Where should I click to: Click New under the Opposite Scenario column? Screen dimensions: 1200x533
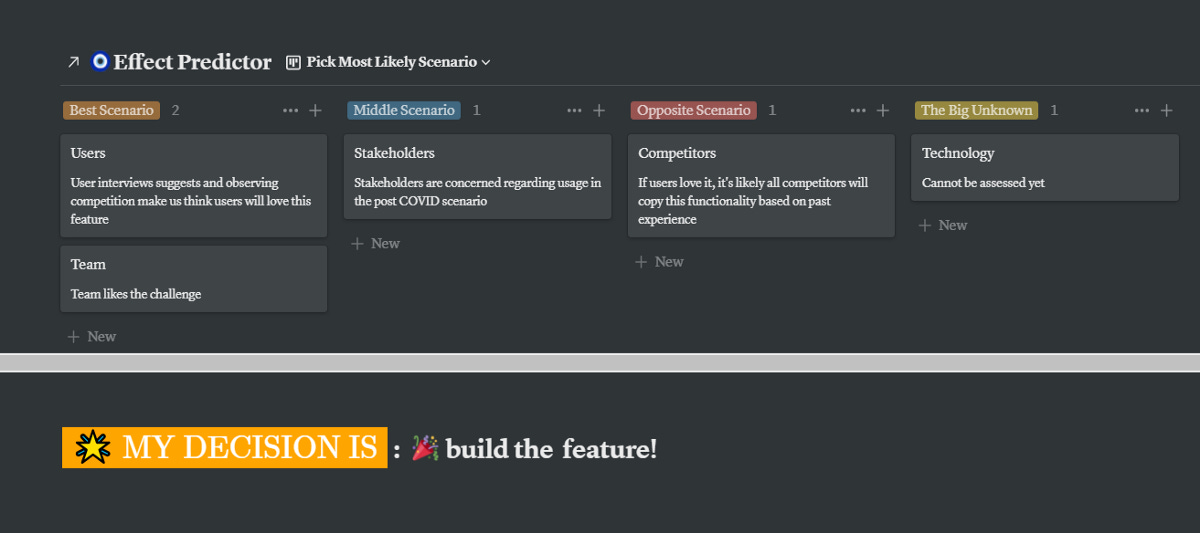coord(660,262)
